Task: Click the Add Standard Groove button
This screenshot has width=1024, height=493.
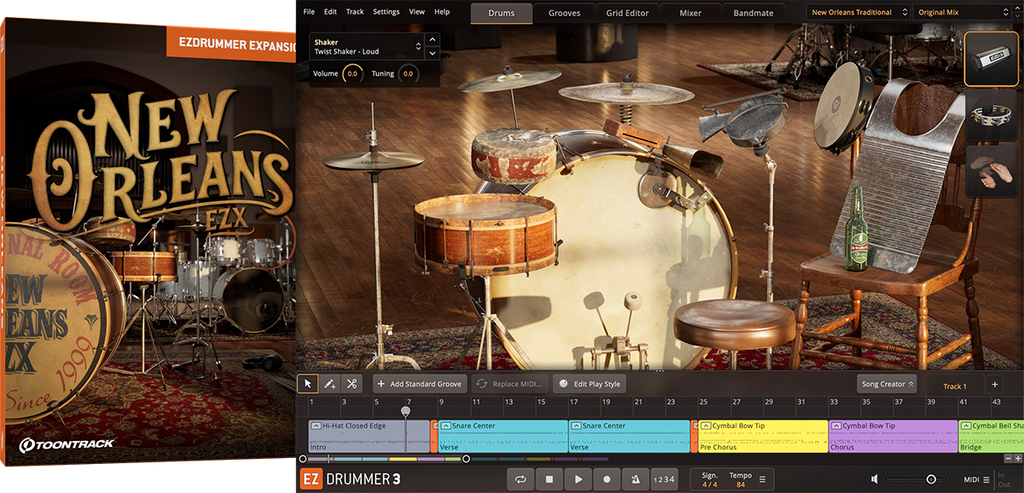Action: [x=419, y=384]
